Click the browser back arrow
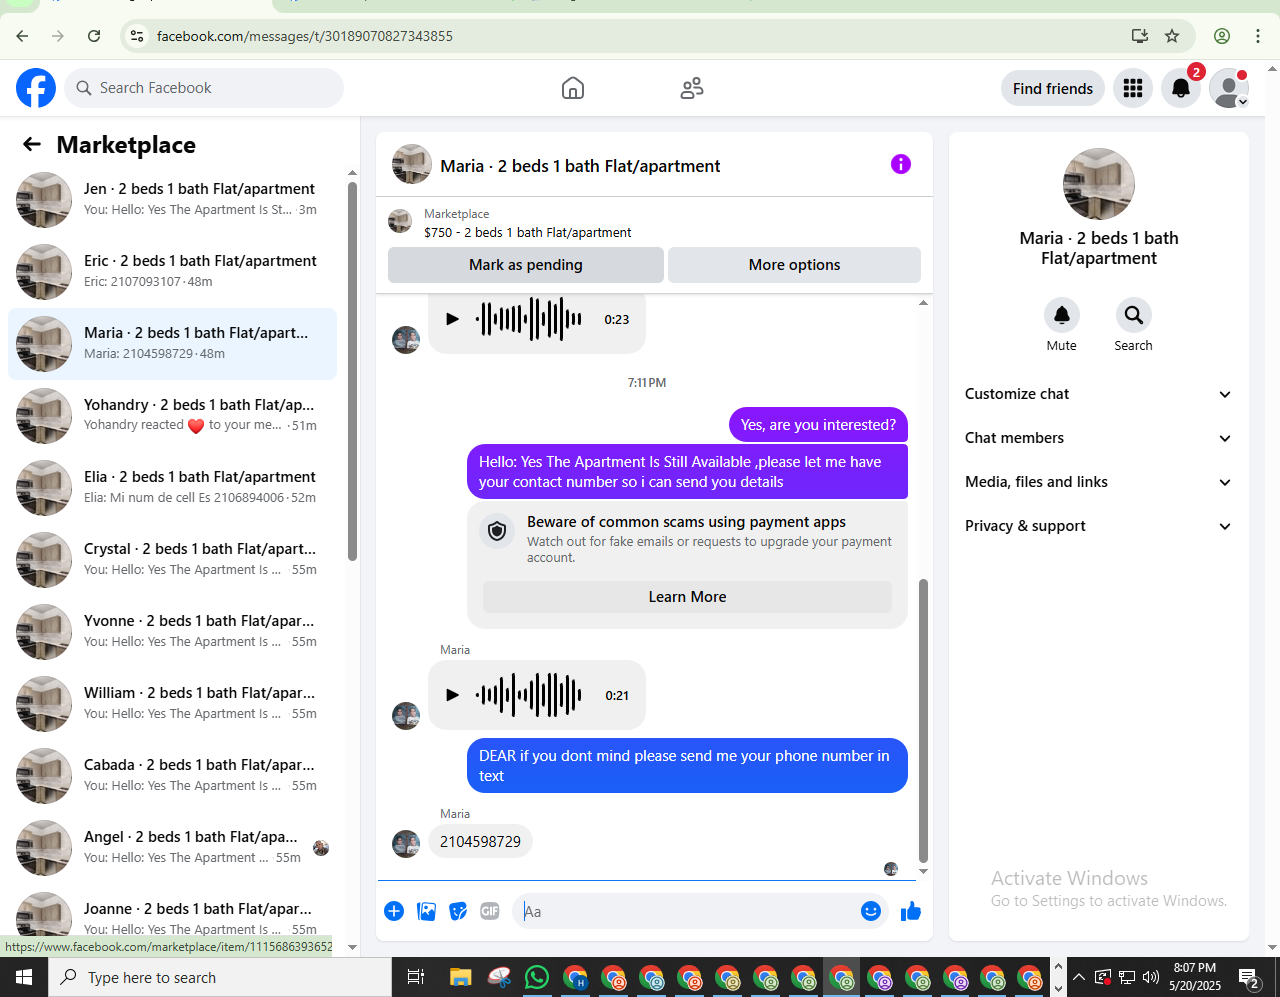Viewport: 1280px width, 997px height. (x=22, y=36)
